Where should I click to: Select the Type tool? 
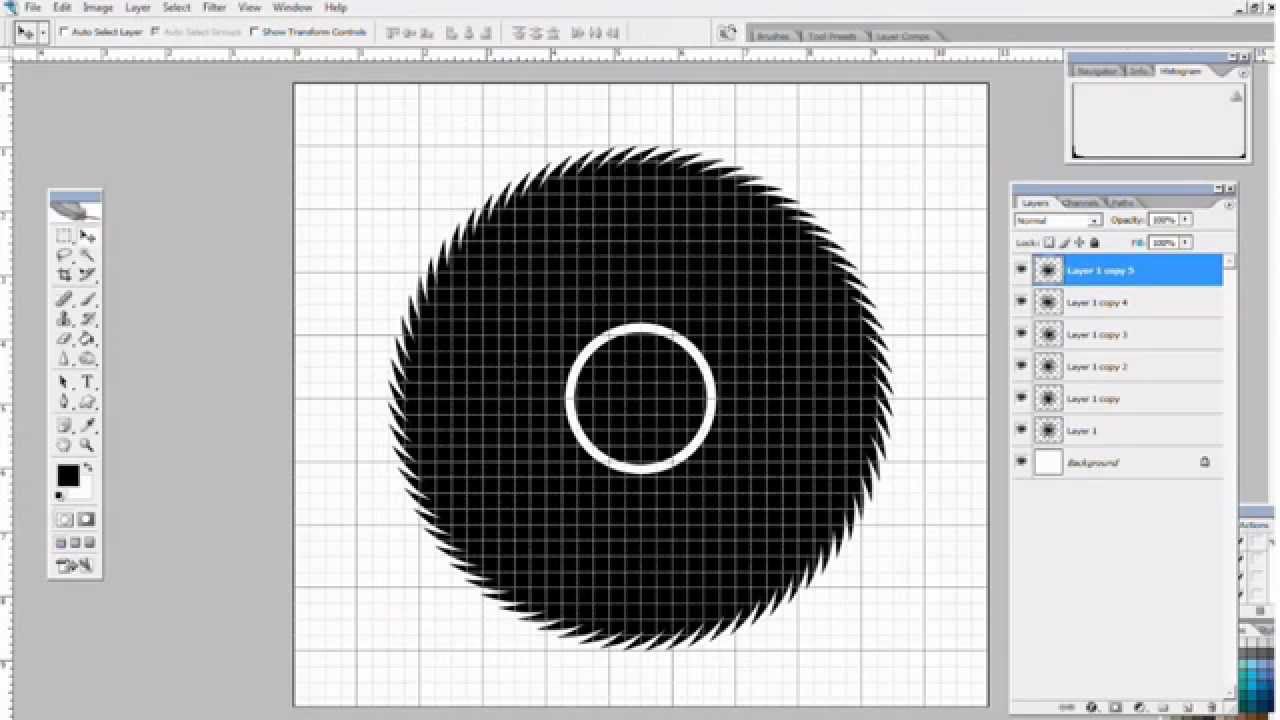click(x=88, y=382)
